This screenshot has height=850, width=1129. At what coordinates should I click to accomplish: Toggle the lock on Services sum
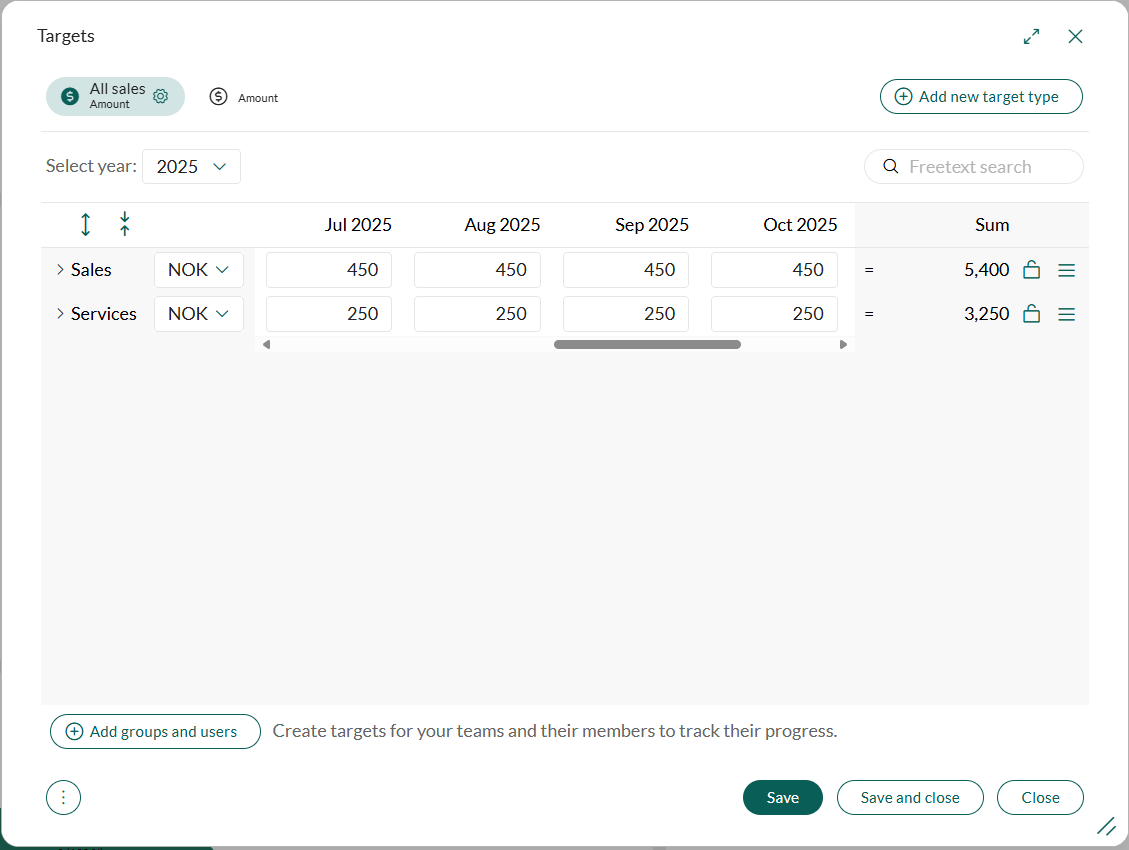(x=1032, y=314)
